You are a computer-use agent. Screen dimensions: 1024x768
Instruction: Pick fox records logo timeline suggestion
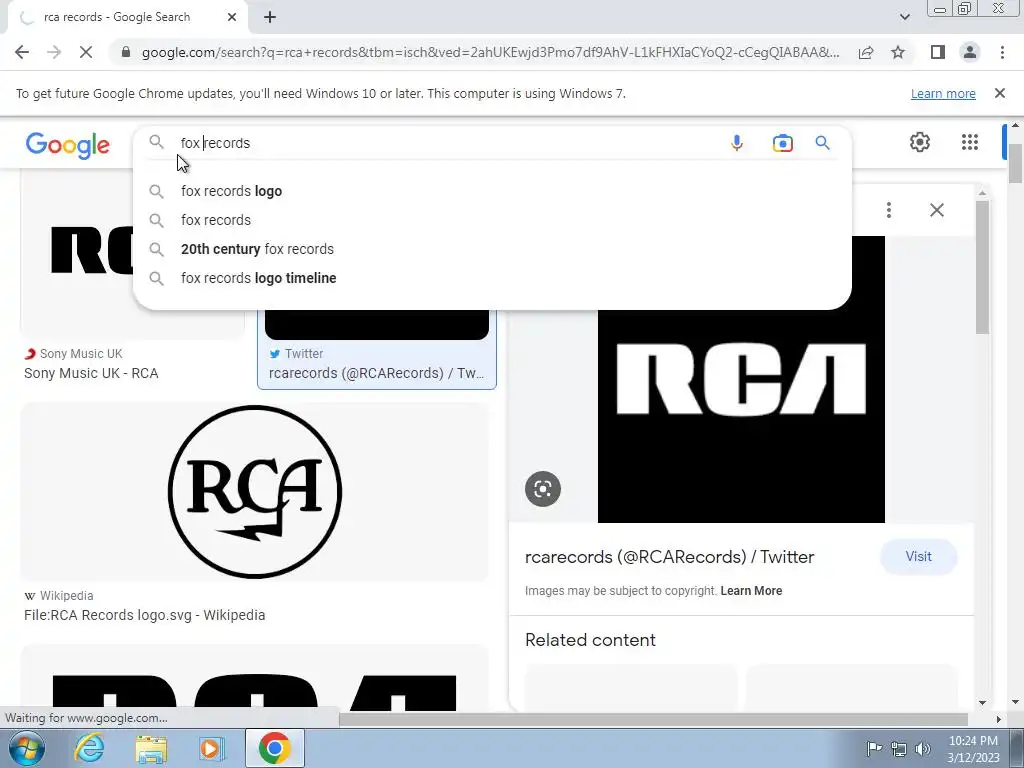pos(492,278)
